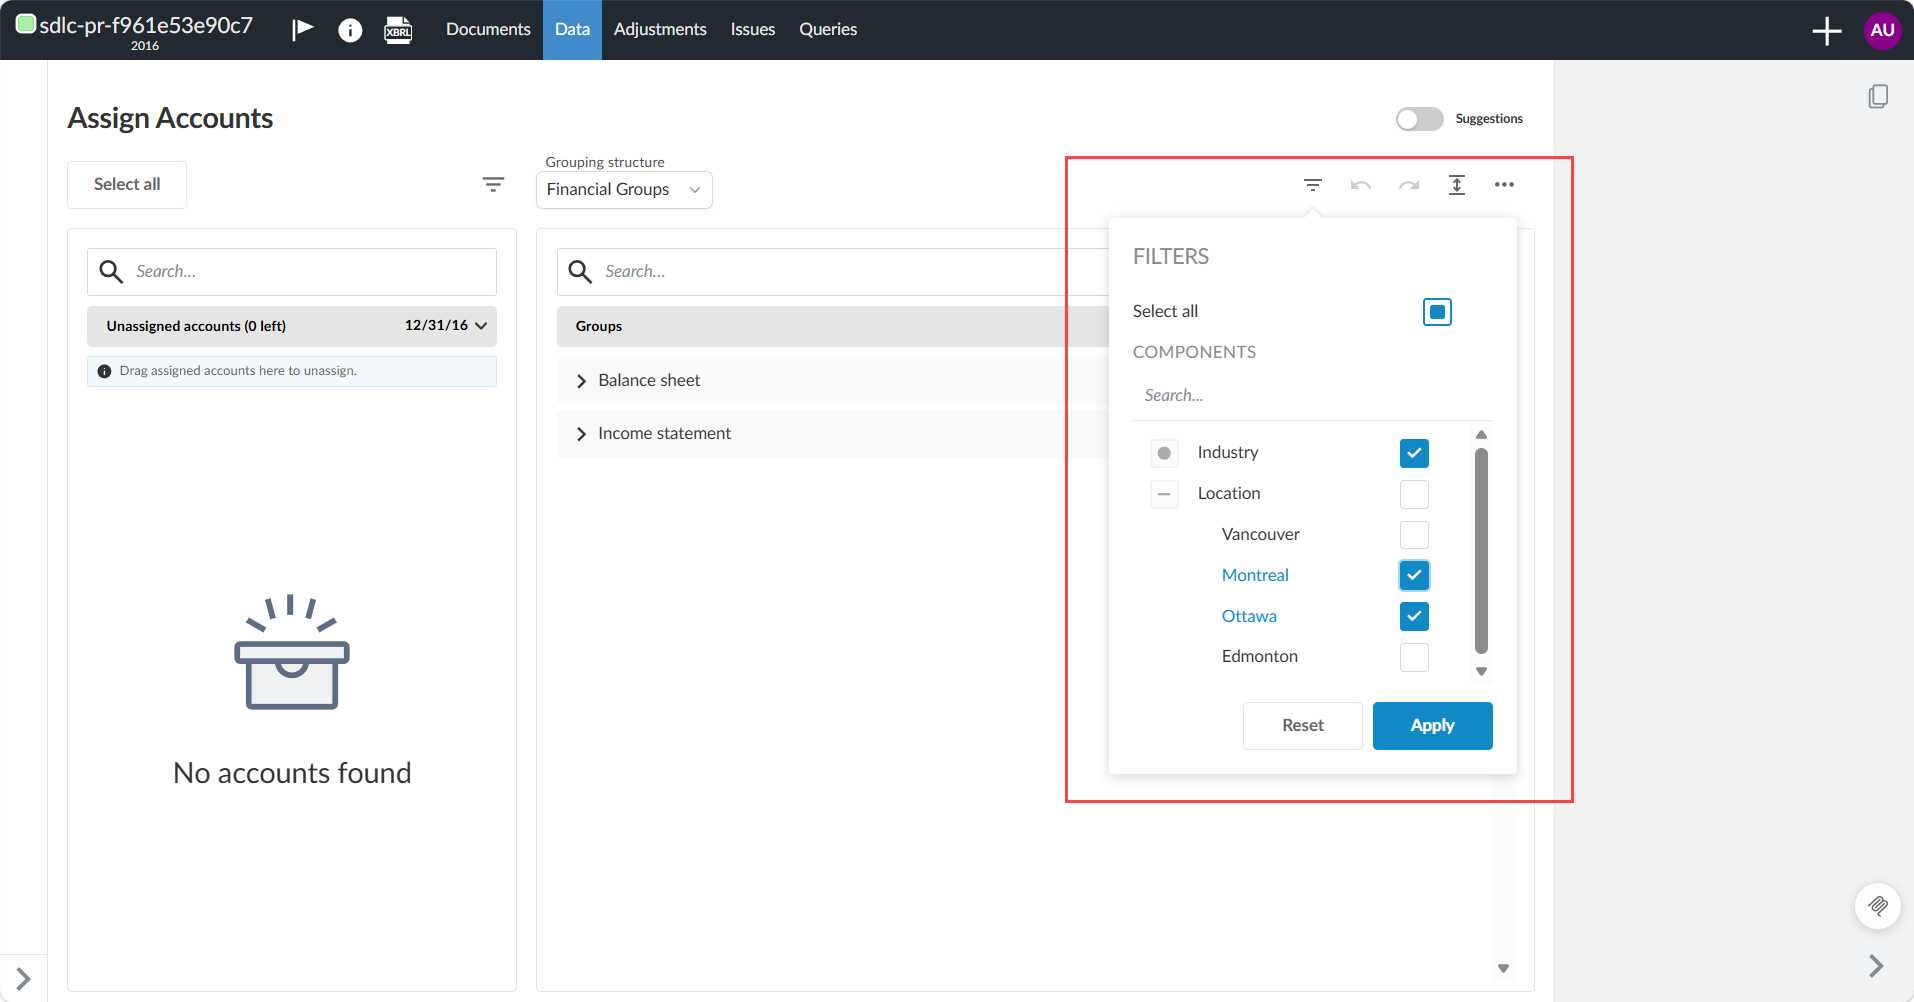Click the Apply filters button
Image resolution: width=1914 pixels, height=1002 pixels.
(1432, 726)
